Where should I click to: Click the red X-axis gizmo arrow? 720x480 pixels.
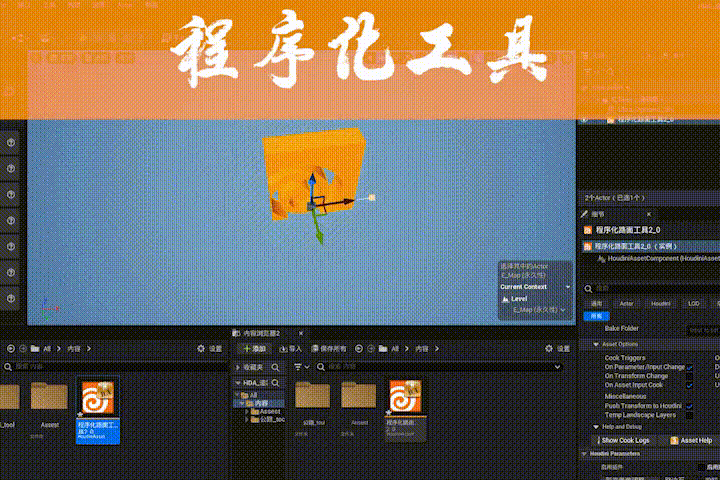pos(343,201)
